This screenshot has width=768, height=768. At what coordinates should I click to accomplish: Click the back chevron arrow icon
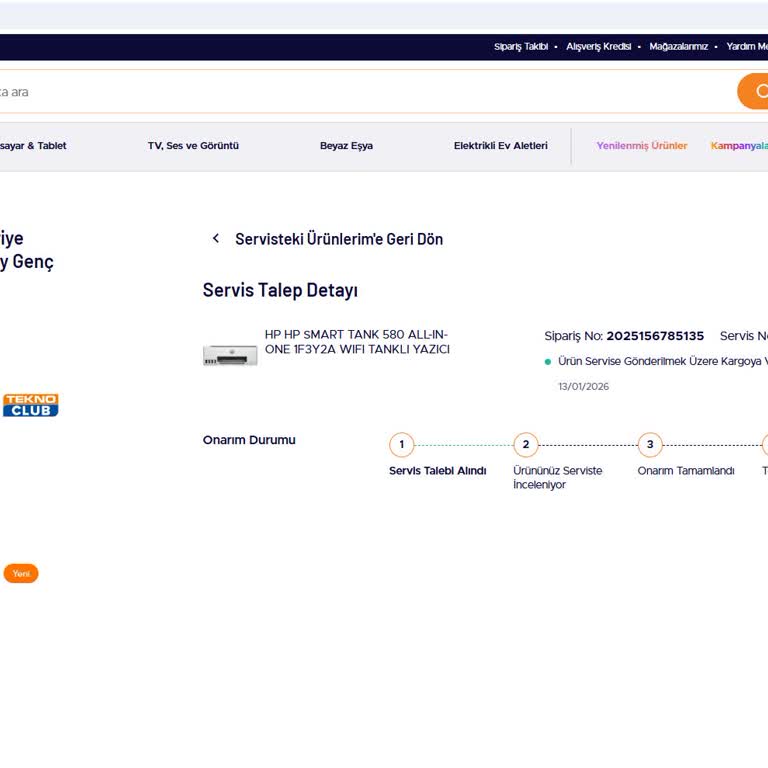tap(215, 239)
